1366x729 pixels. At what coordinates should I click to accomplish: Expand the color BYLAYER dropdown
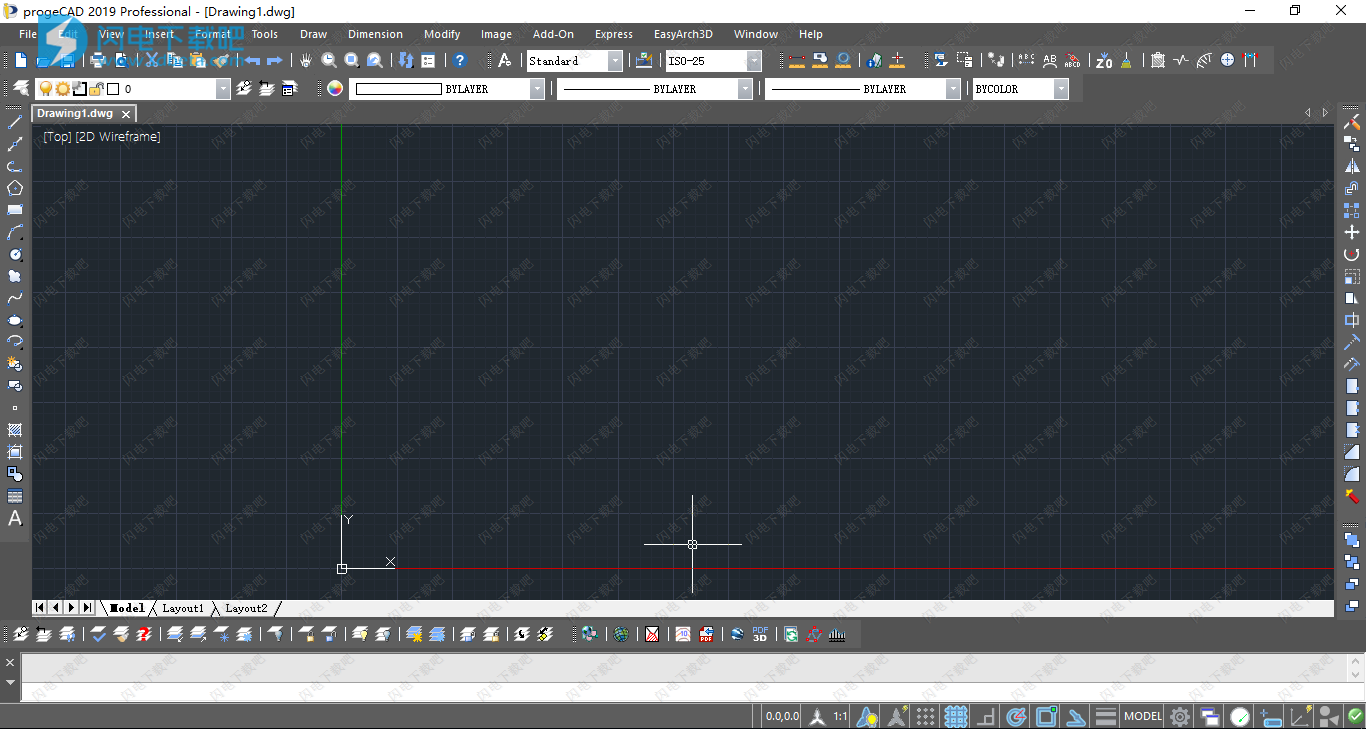coord(537,89)
